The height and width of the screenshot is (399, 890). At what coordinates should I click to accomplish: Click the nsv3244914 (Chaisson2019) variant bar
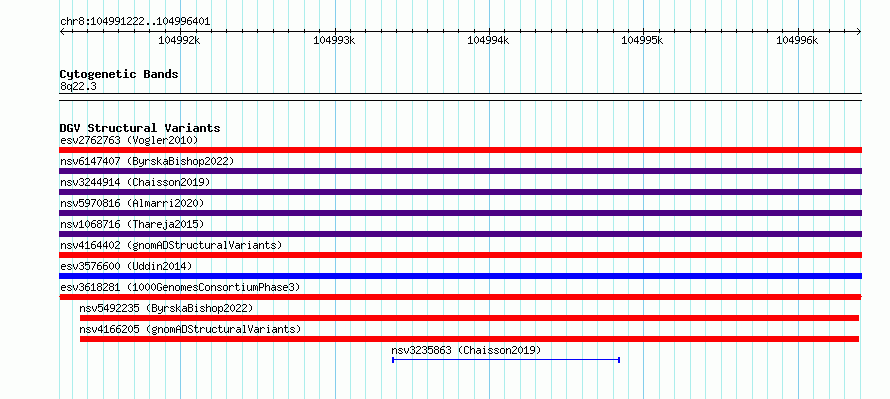pos(460,192)
